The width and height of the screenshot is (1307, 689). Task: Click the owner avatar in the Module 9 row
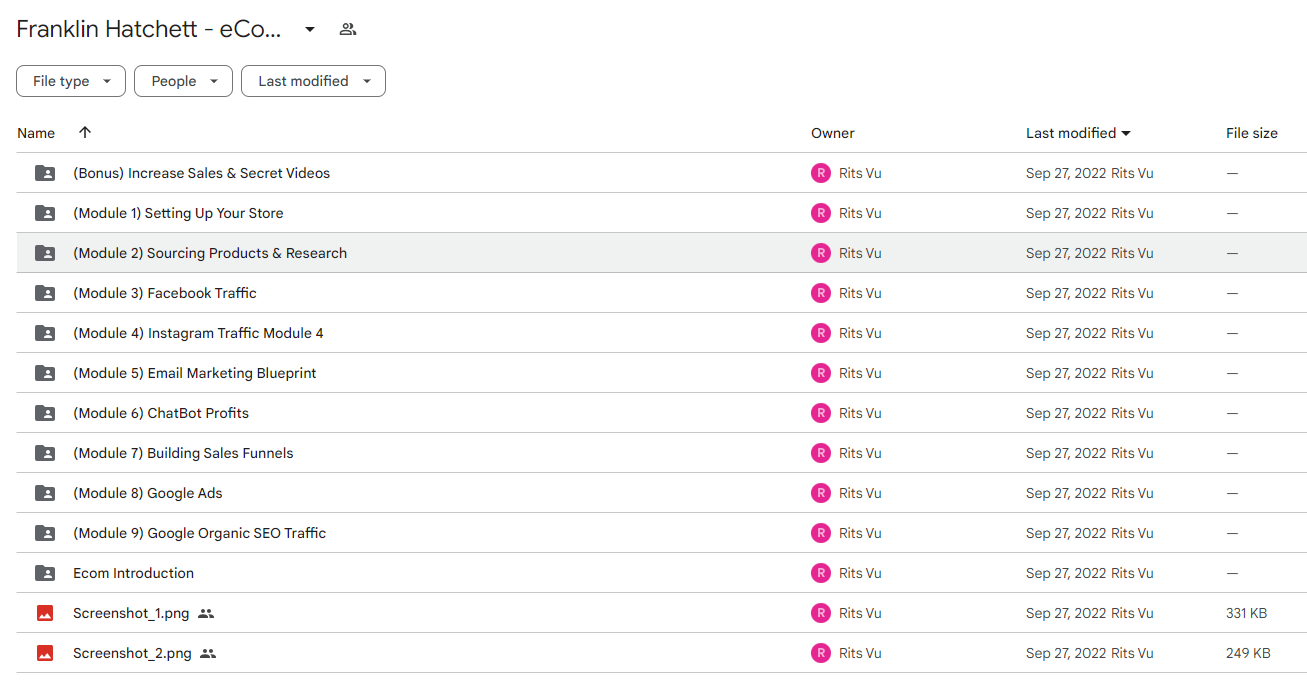tap(821, 533)
